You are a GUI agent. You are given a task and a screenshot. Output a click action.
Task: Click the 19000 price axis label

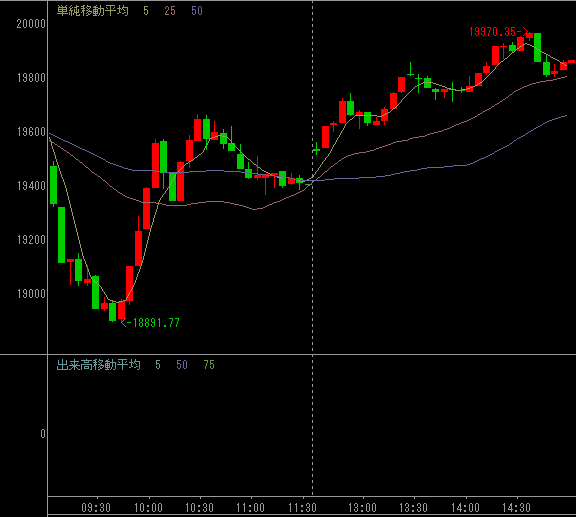(x=31, y=294)
